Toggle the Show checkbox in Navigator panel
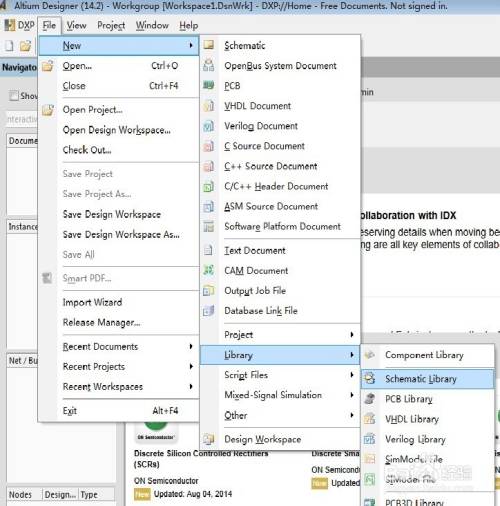 click(14, 96)
